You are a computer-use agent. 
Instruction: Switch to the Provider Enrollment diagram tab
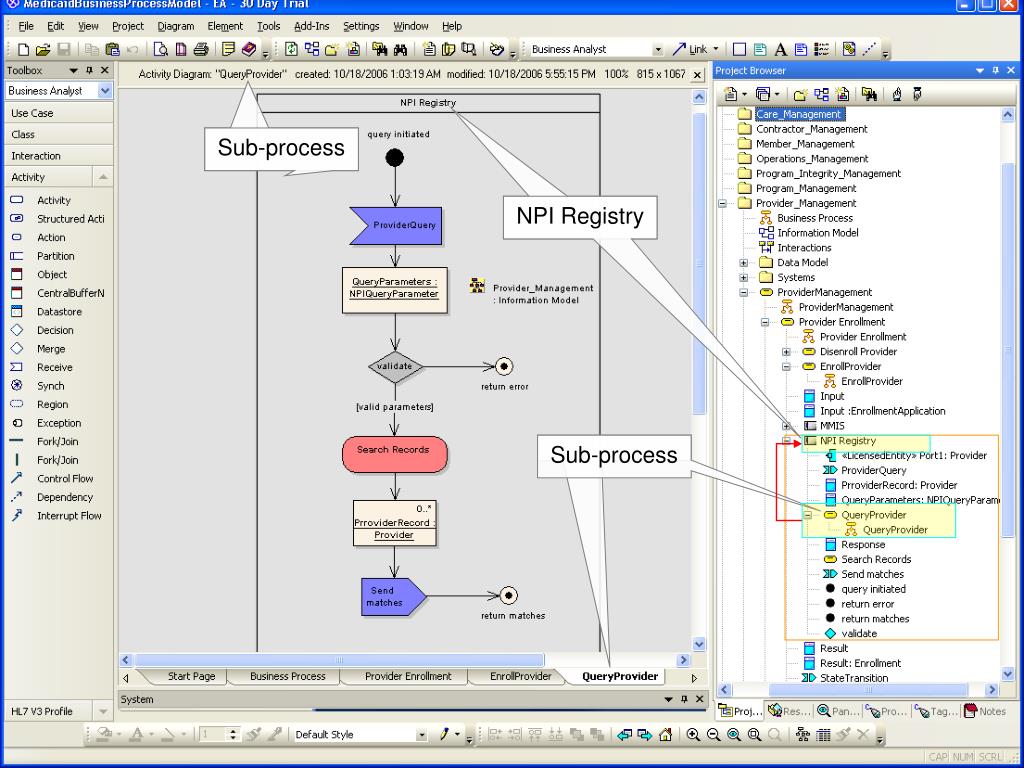[408, 677]
